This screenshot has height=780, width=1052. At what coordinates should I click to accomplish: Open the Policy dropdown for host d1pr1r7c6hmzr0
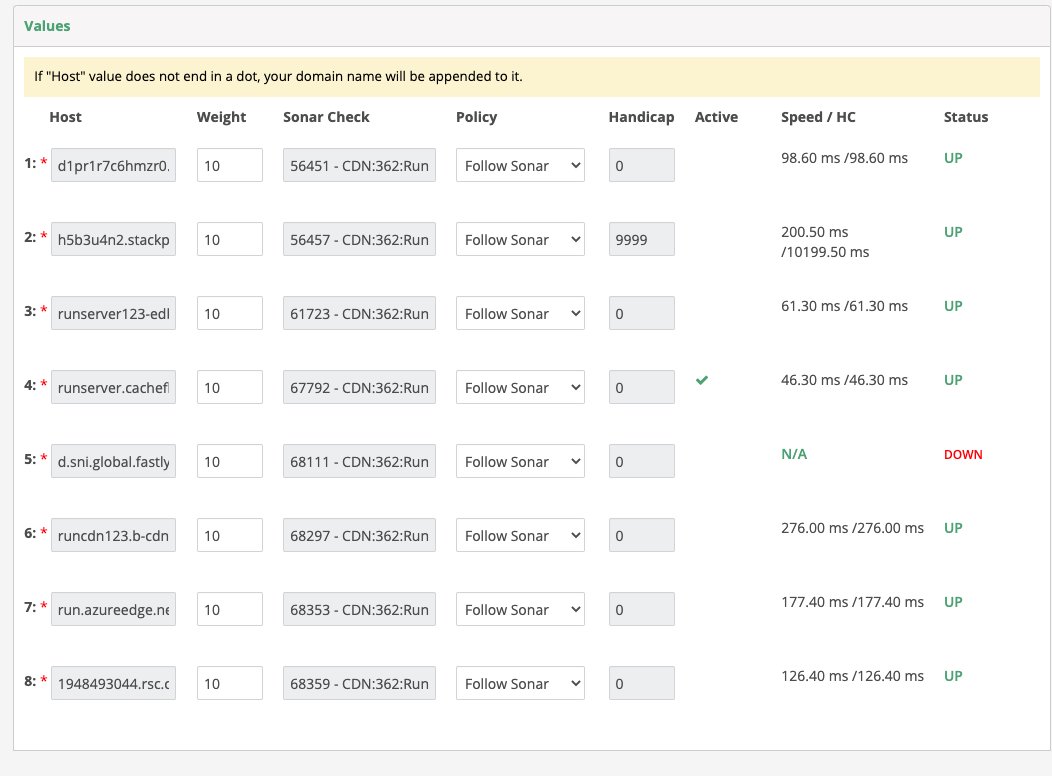click(519, 165)
